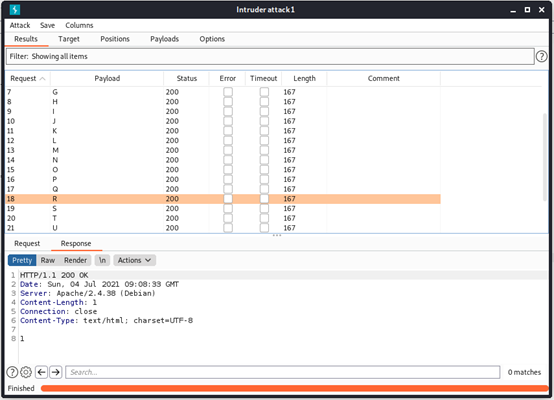Open the Attack menu
Viewport: 554px width, 400px height.
pos(20,25)
